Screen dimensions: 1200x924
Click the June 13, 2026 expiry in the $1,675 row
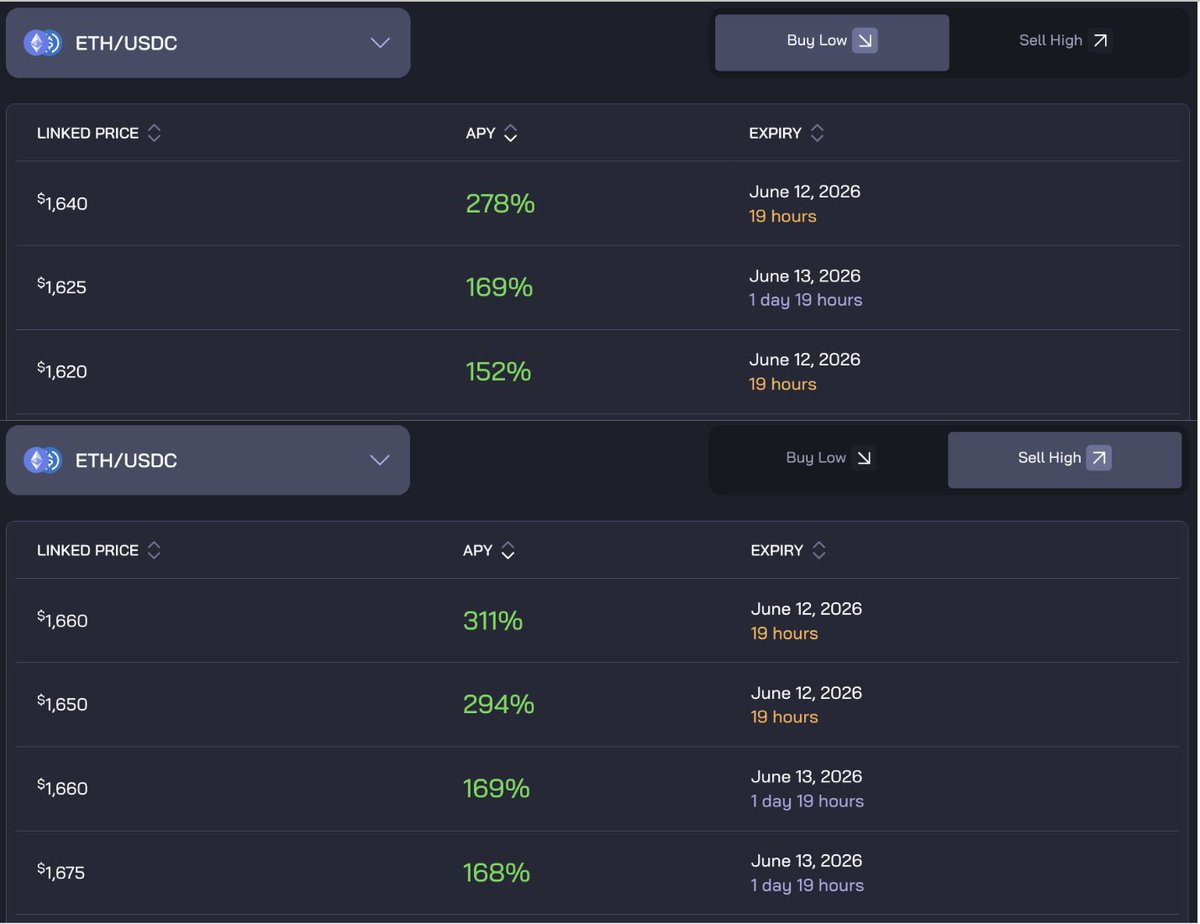(807, 861)
